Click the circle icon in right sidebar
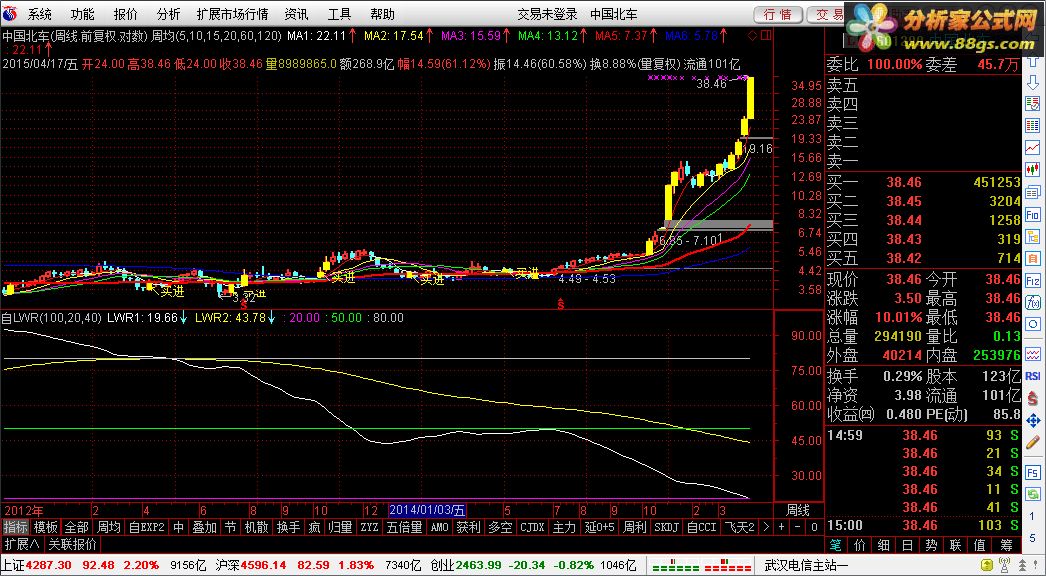The width and height of the screenshot is (1046, 576). coord(1033,323)
